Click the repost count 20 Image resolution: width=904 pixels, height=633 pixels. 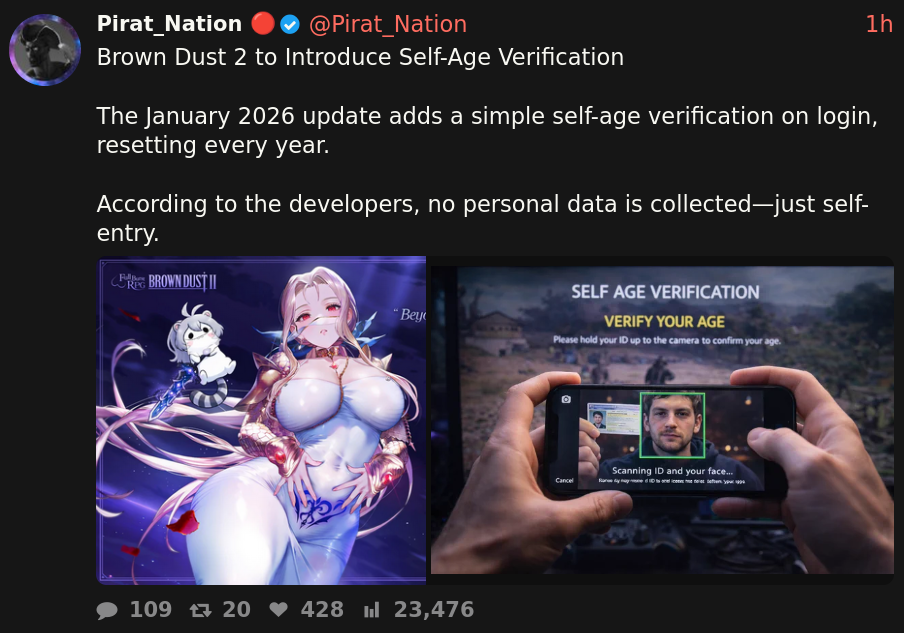[236, 609]
